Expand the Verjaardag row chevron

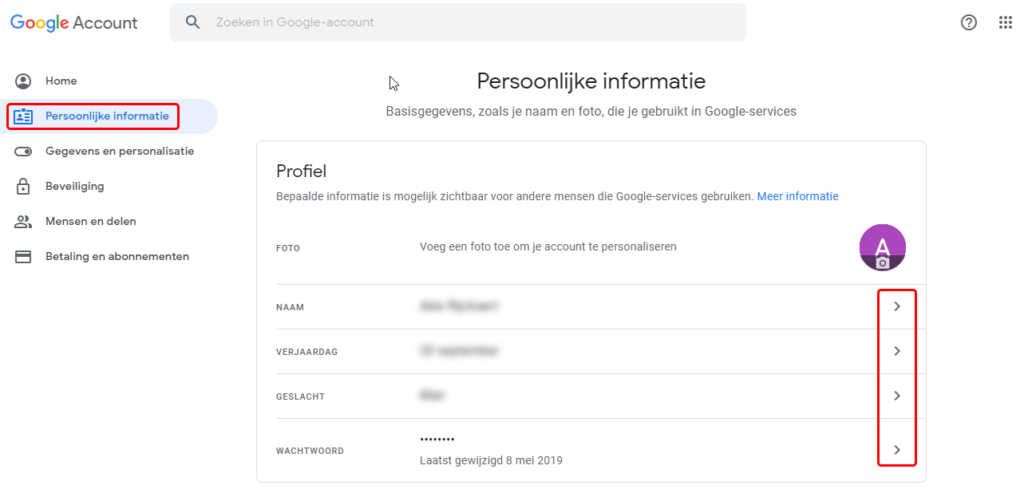click(x=897, y=351)
